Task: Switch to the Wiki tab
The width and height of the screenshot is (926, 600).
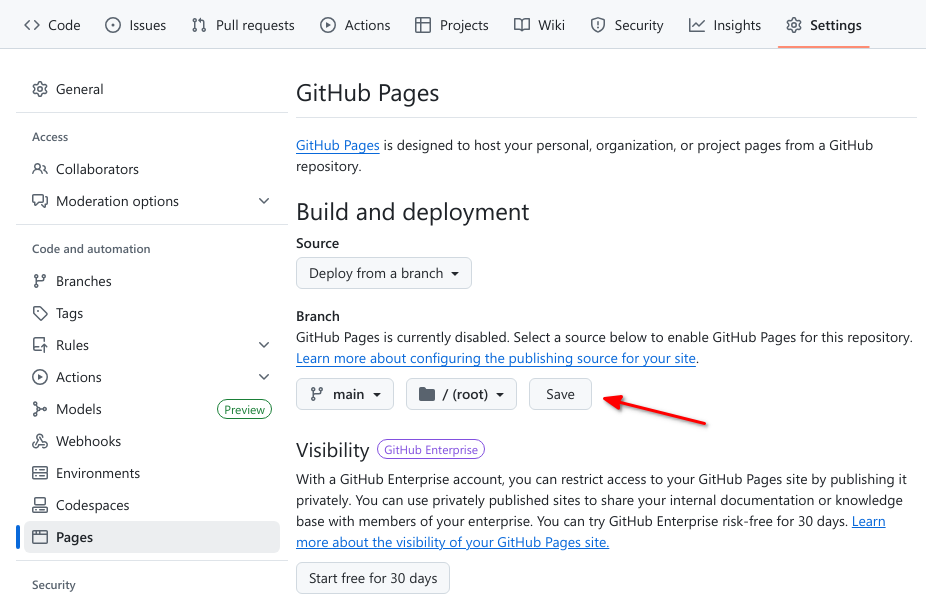Action: 539,25
